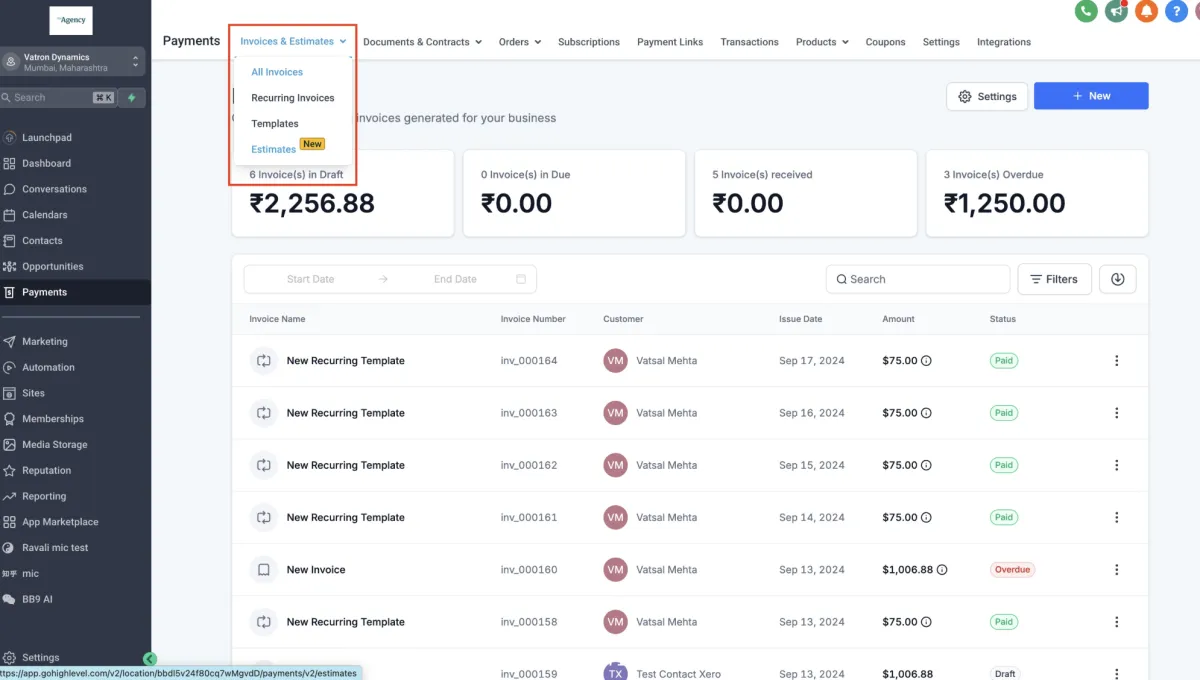Click the End Date field
1200x680 pixels.
pos(455,279)
